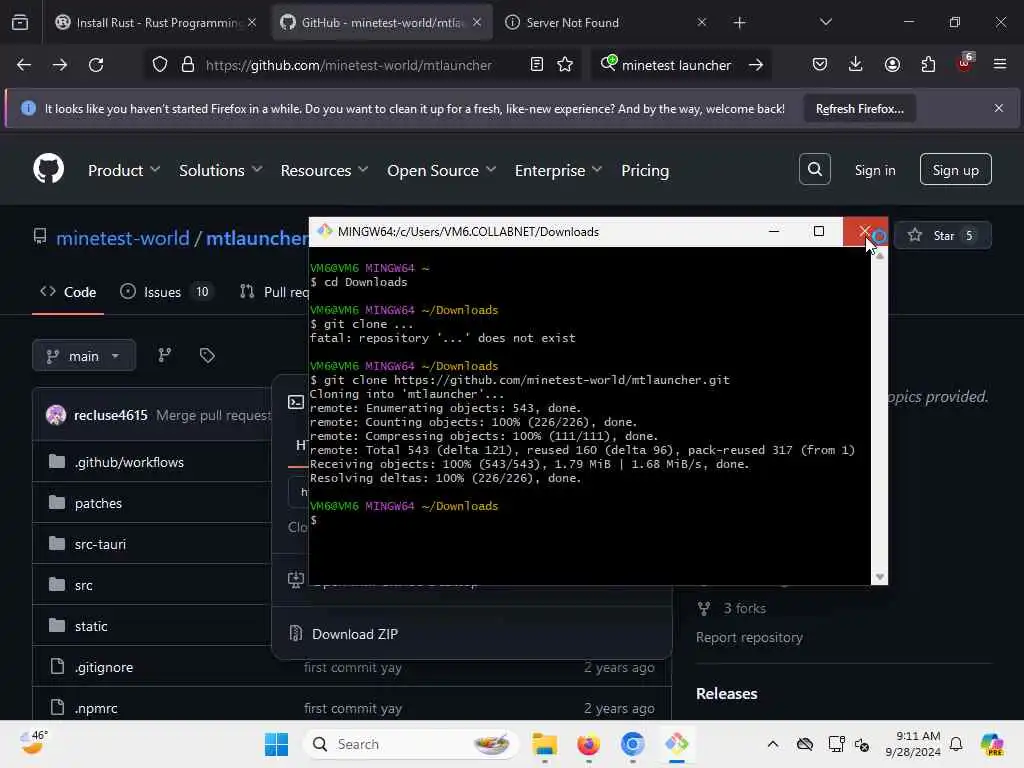Go back using Firefox back arrow

coord(24,65)
